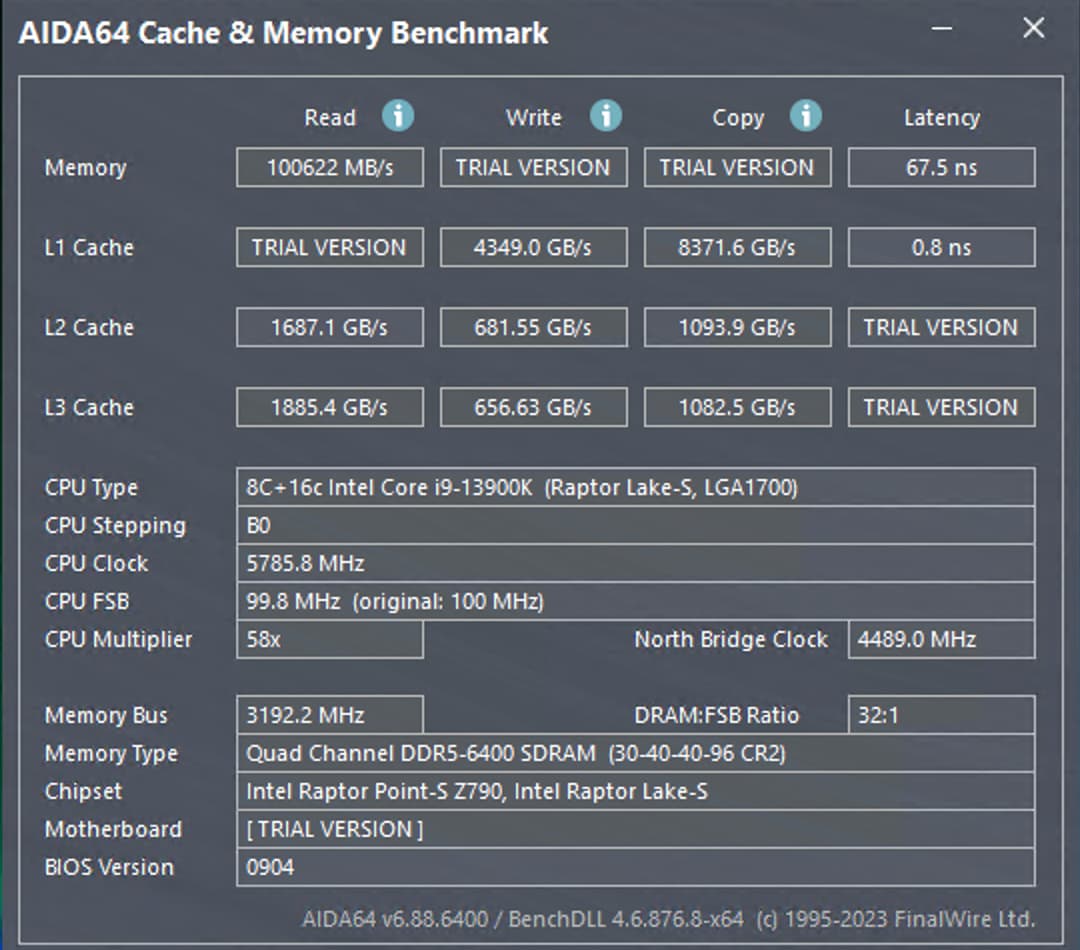Click the CPU Type field showing i9-13900K

coord(635,487)
